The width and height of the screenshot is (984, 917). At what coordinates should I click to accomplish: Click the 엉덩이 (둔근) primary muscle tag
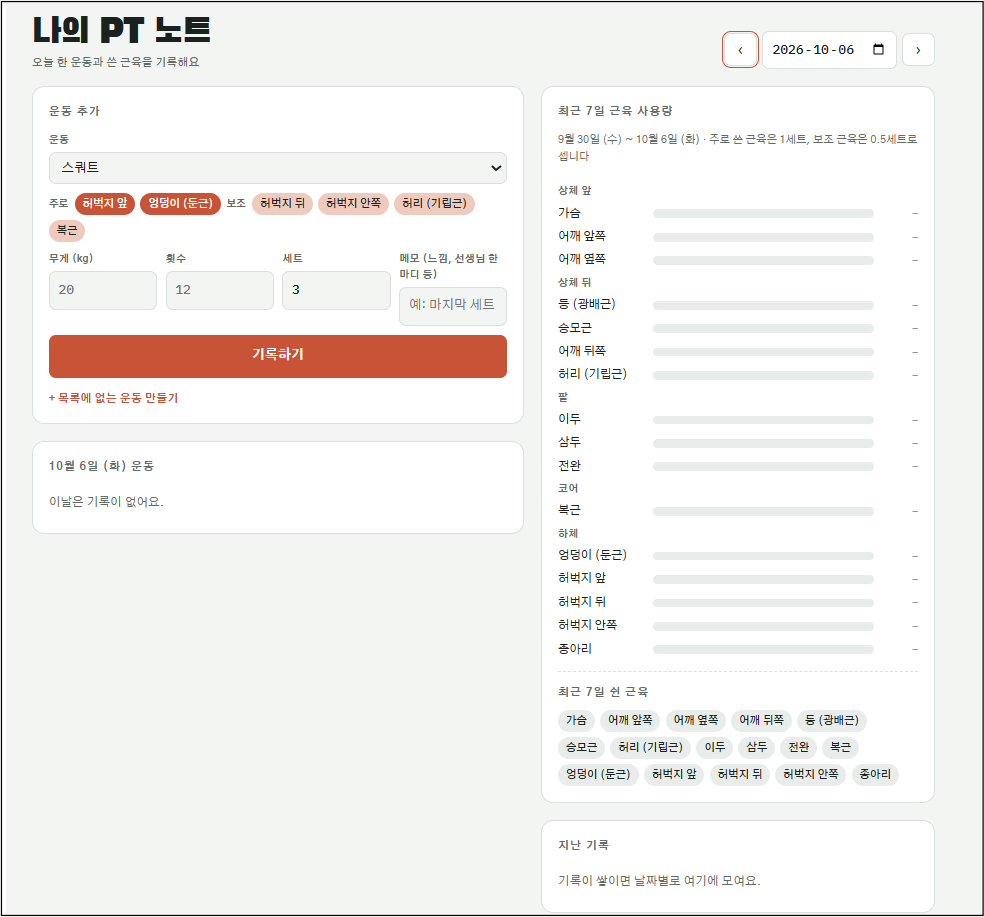(x=180, y=203)
